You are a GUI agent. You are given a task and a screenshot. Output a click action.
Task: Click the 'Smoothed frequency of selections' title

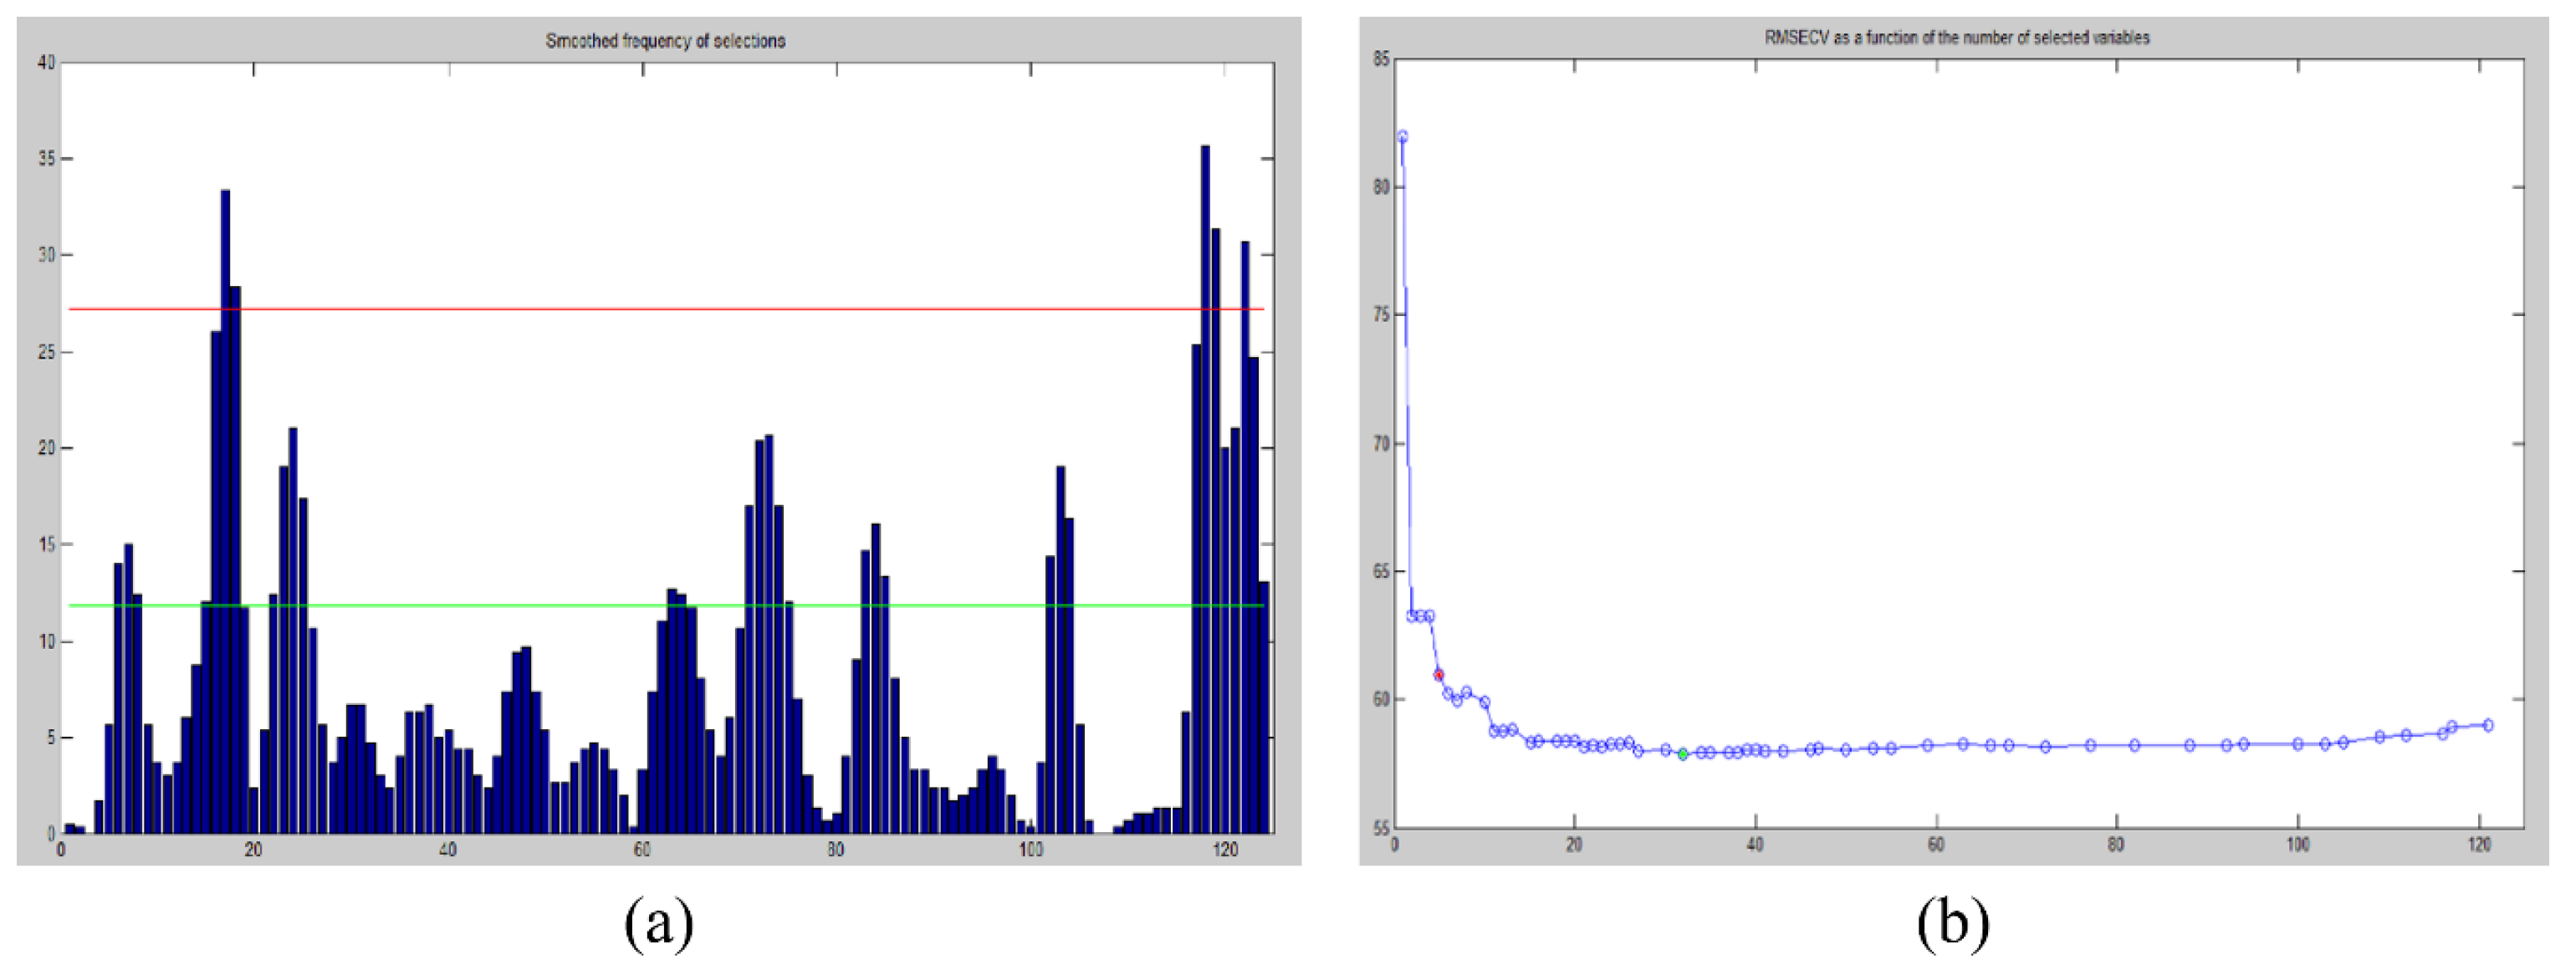point(665,41)
